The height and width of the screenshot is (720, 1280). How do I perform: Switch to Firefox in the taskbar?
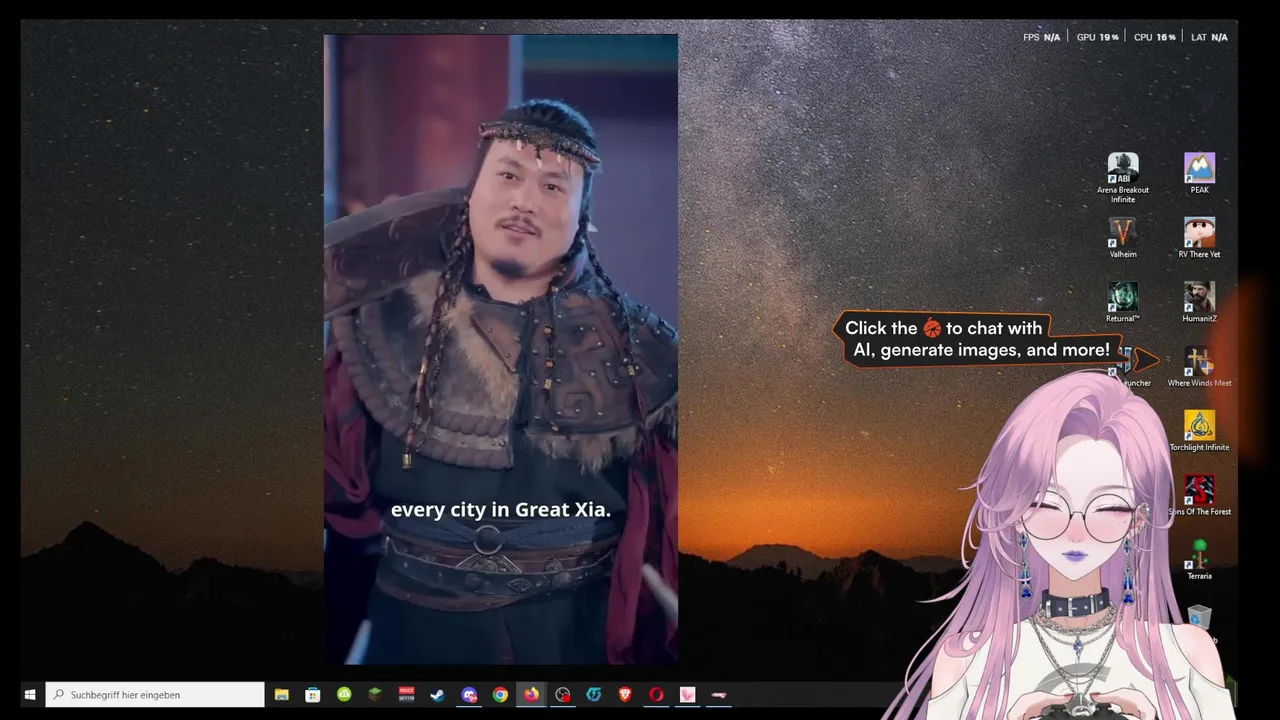pyautogui.click(x=531, y=694)
